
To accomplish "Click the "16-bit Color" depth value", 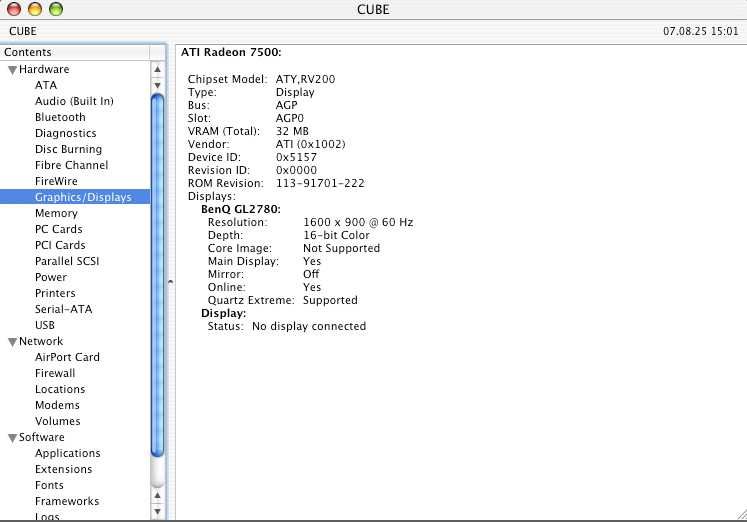I will [336, 235].
